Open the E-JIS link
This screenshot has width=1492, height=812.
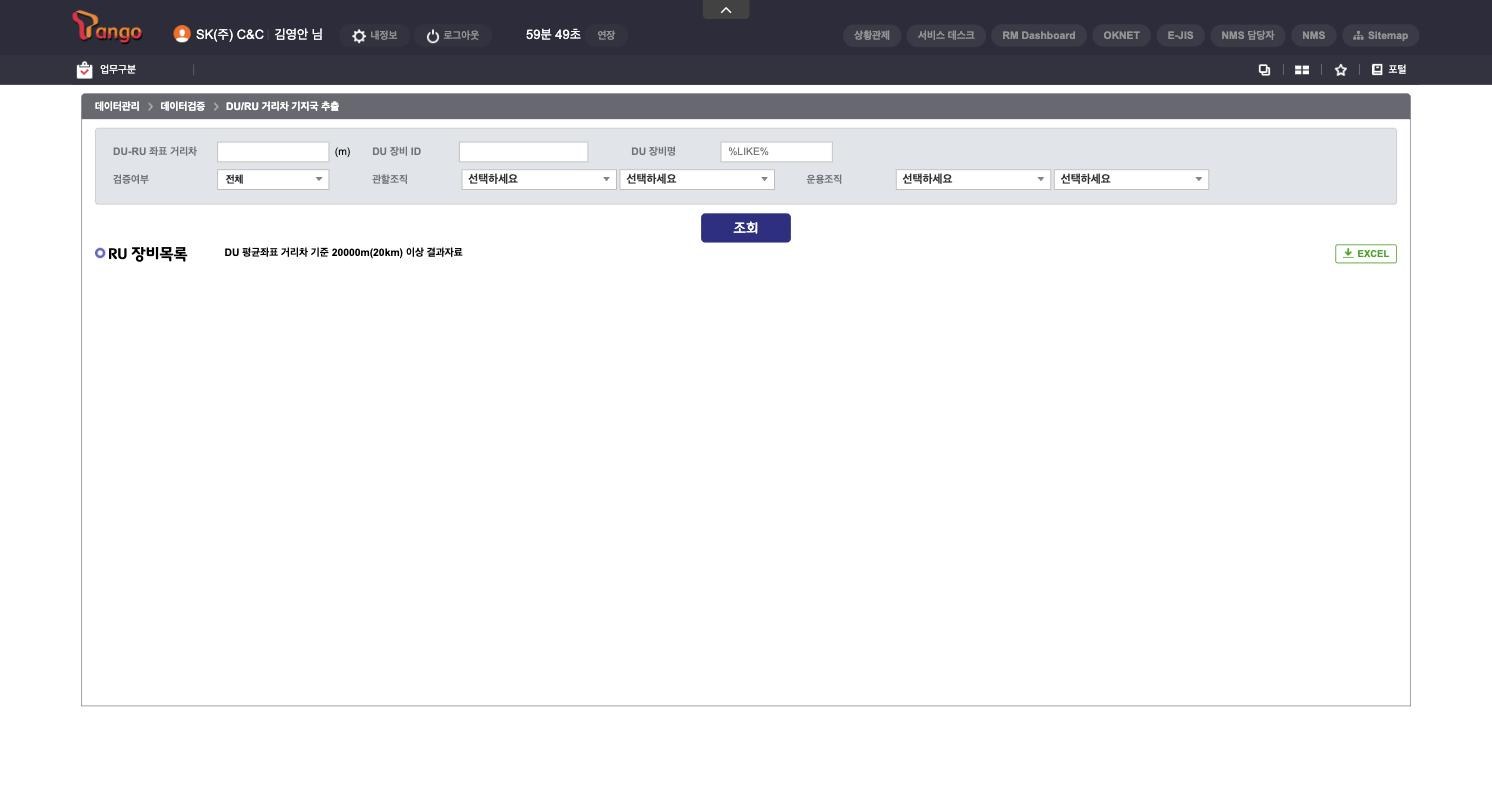click(x=1180, y=36)
